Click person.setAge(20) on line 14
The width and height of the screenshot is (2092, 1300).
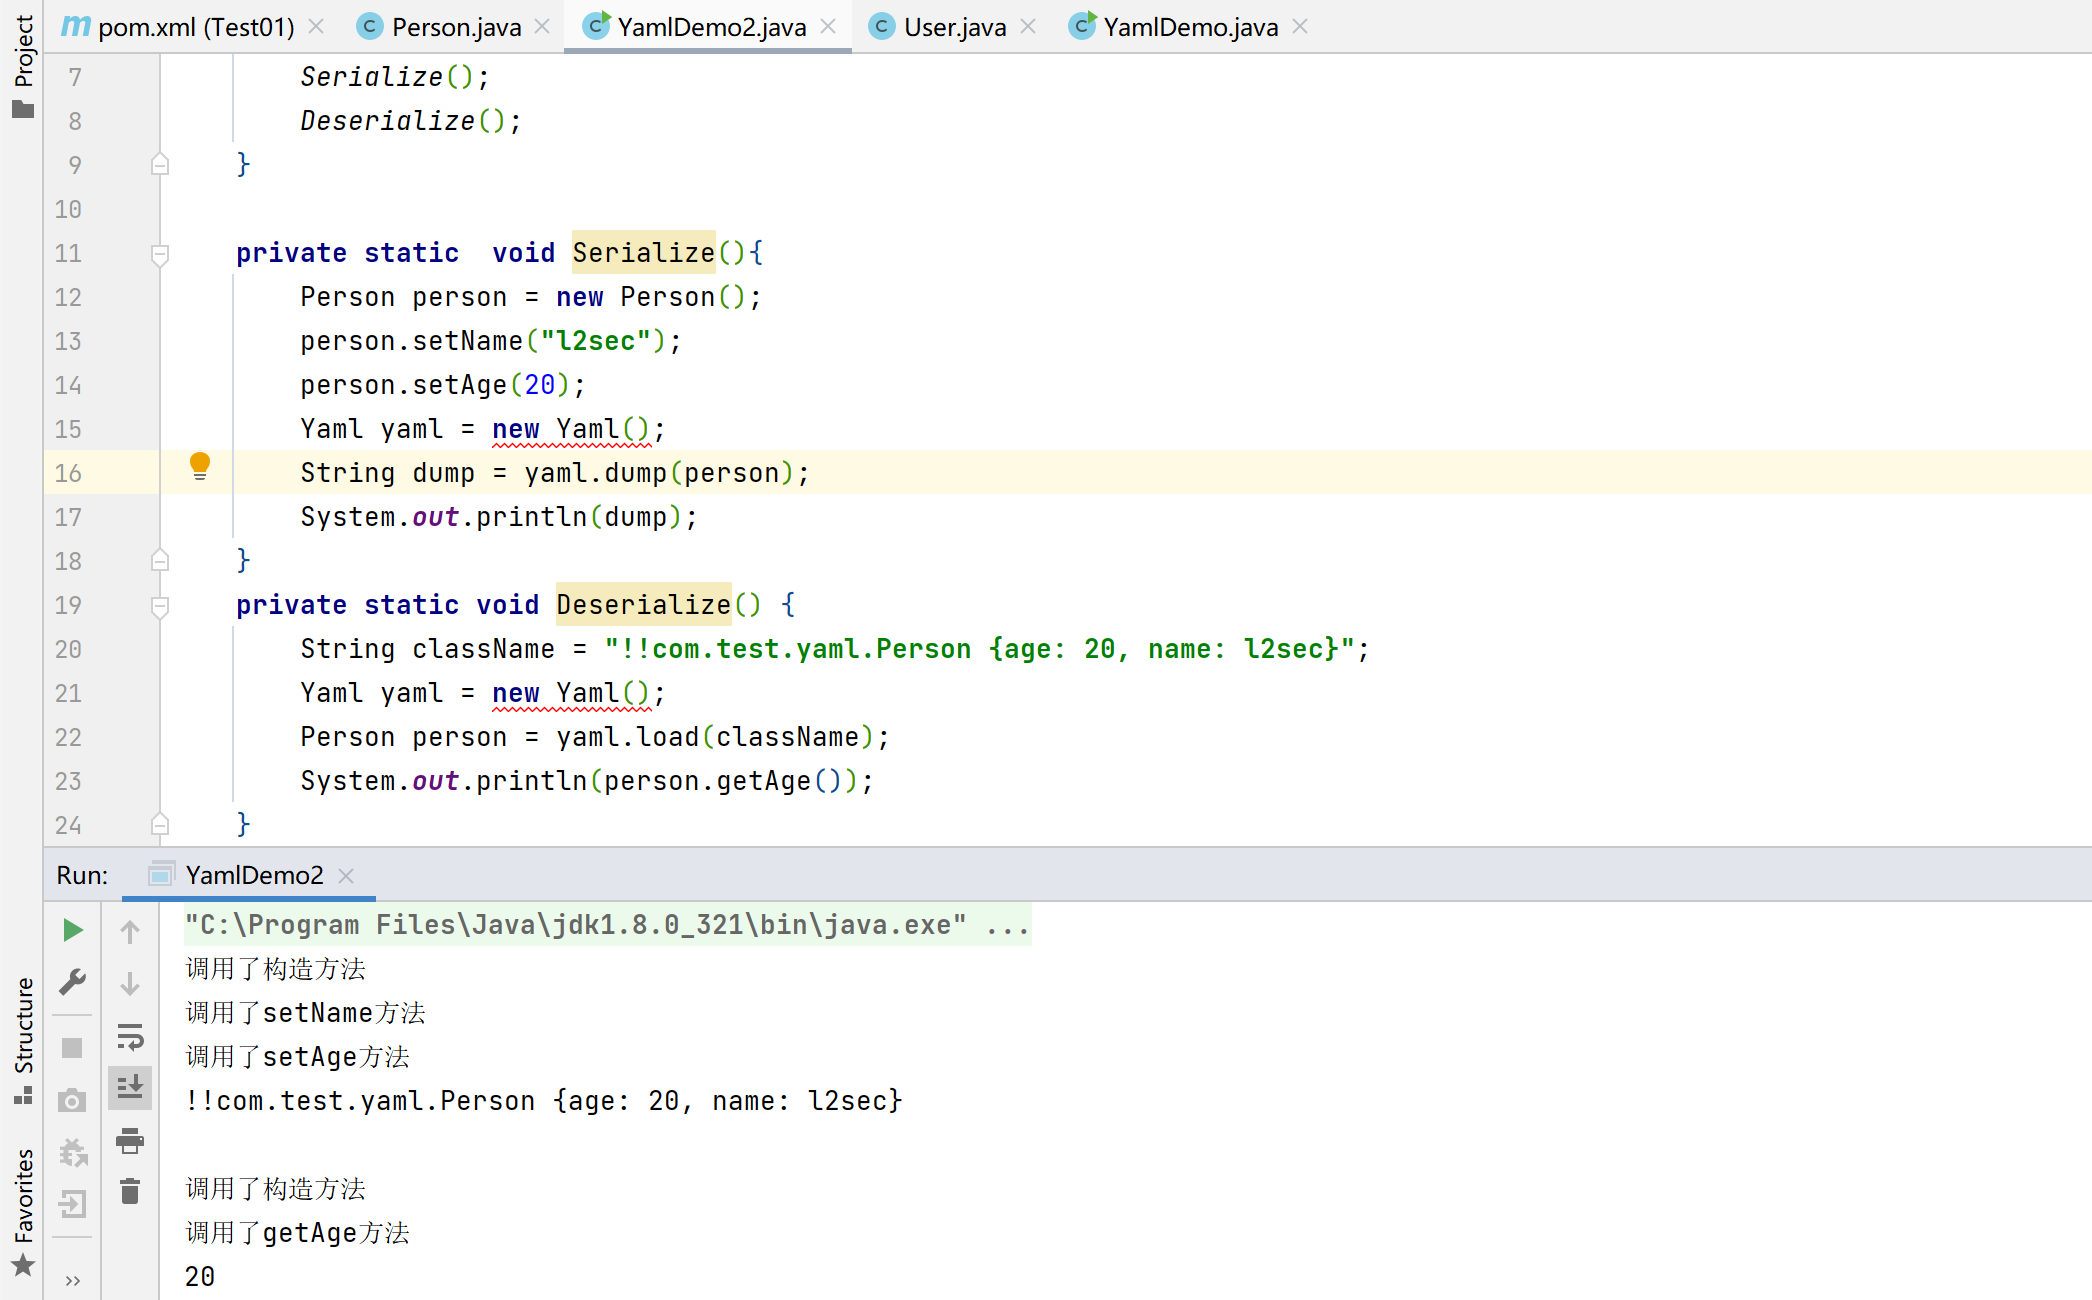click(x=435, y=385)
